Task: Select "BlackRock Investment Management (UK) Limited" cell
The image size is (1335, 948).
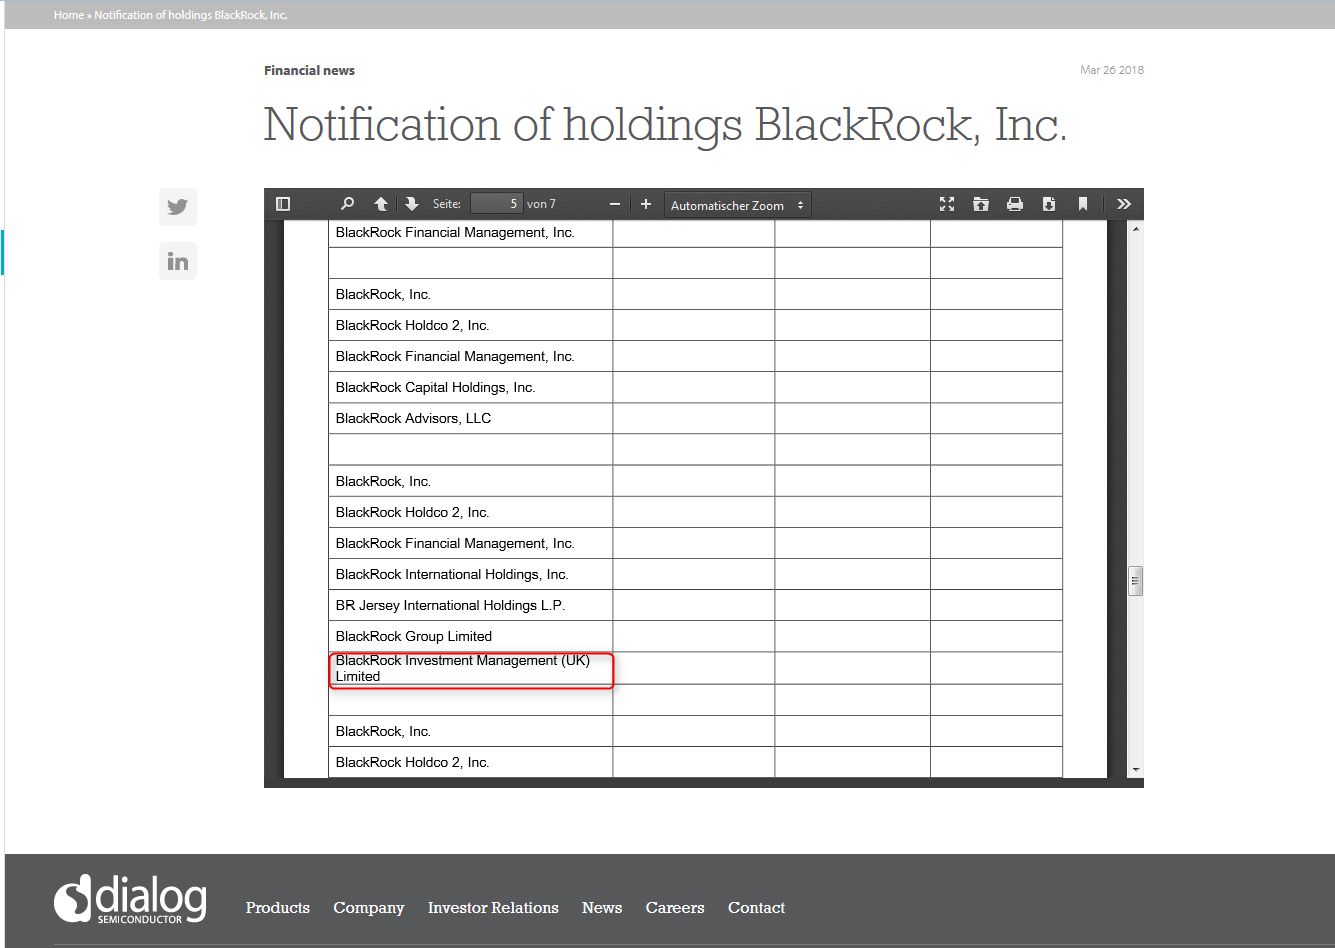Action: pos(471,668)
